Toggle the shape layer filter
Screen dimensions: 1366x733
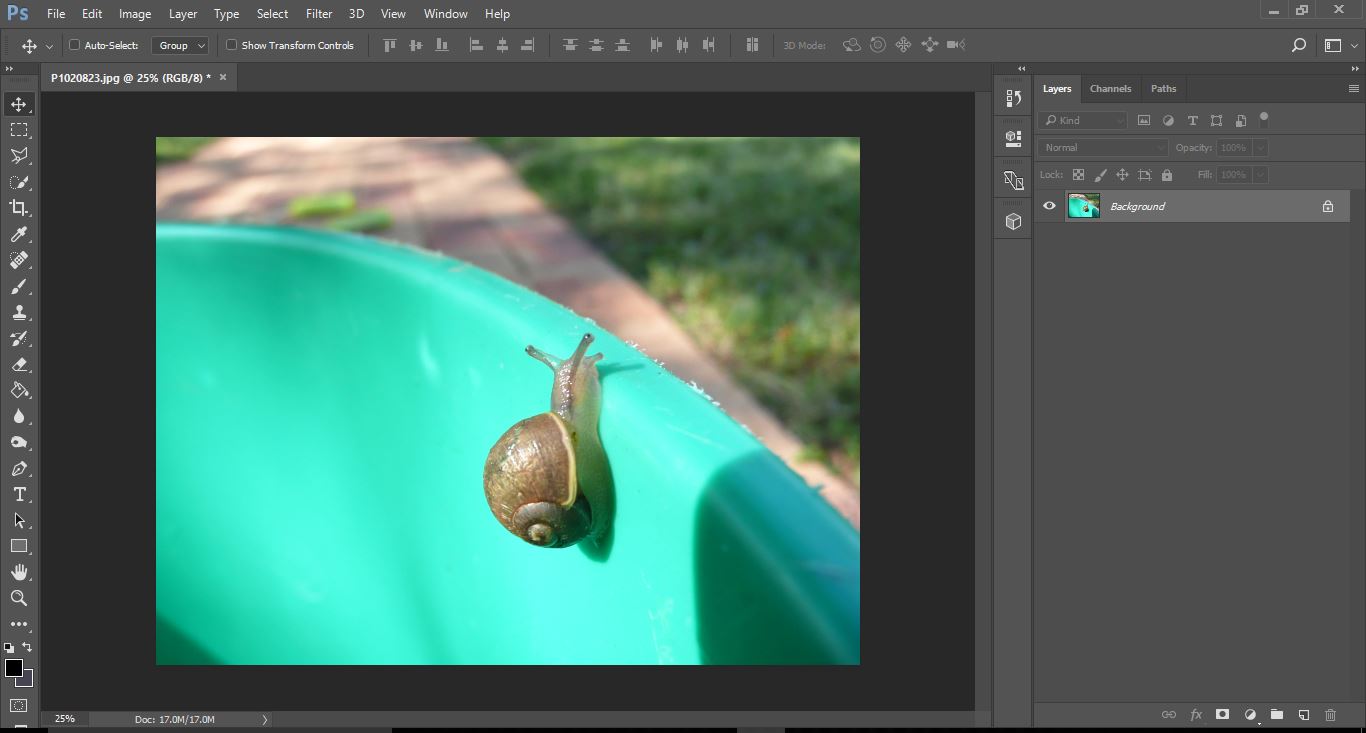1216,120
